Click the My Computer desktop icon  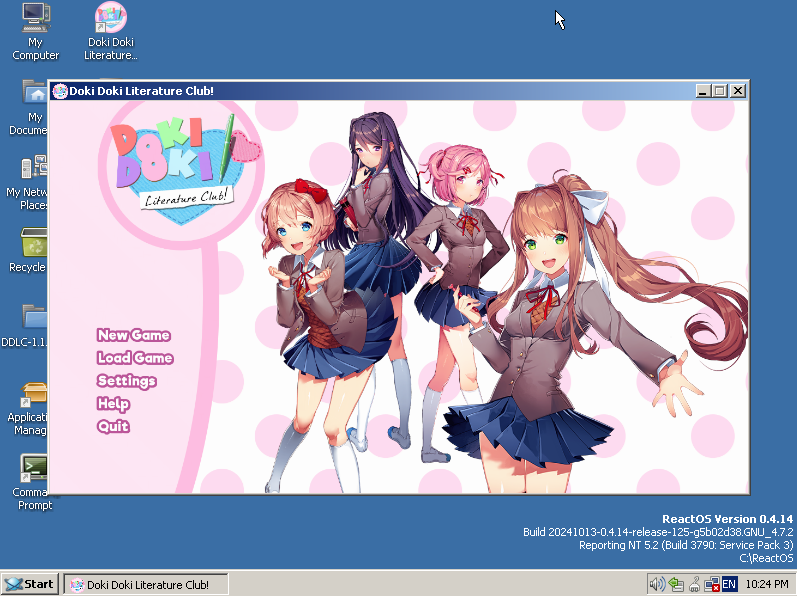tap(36, 32)
